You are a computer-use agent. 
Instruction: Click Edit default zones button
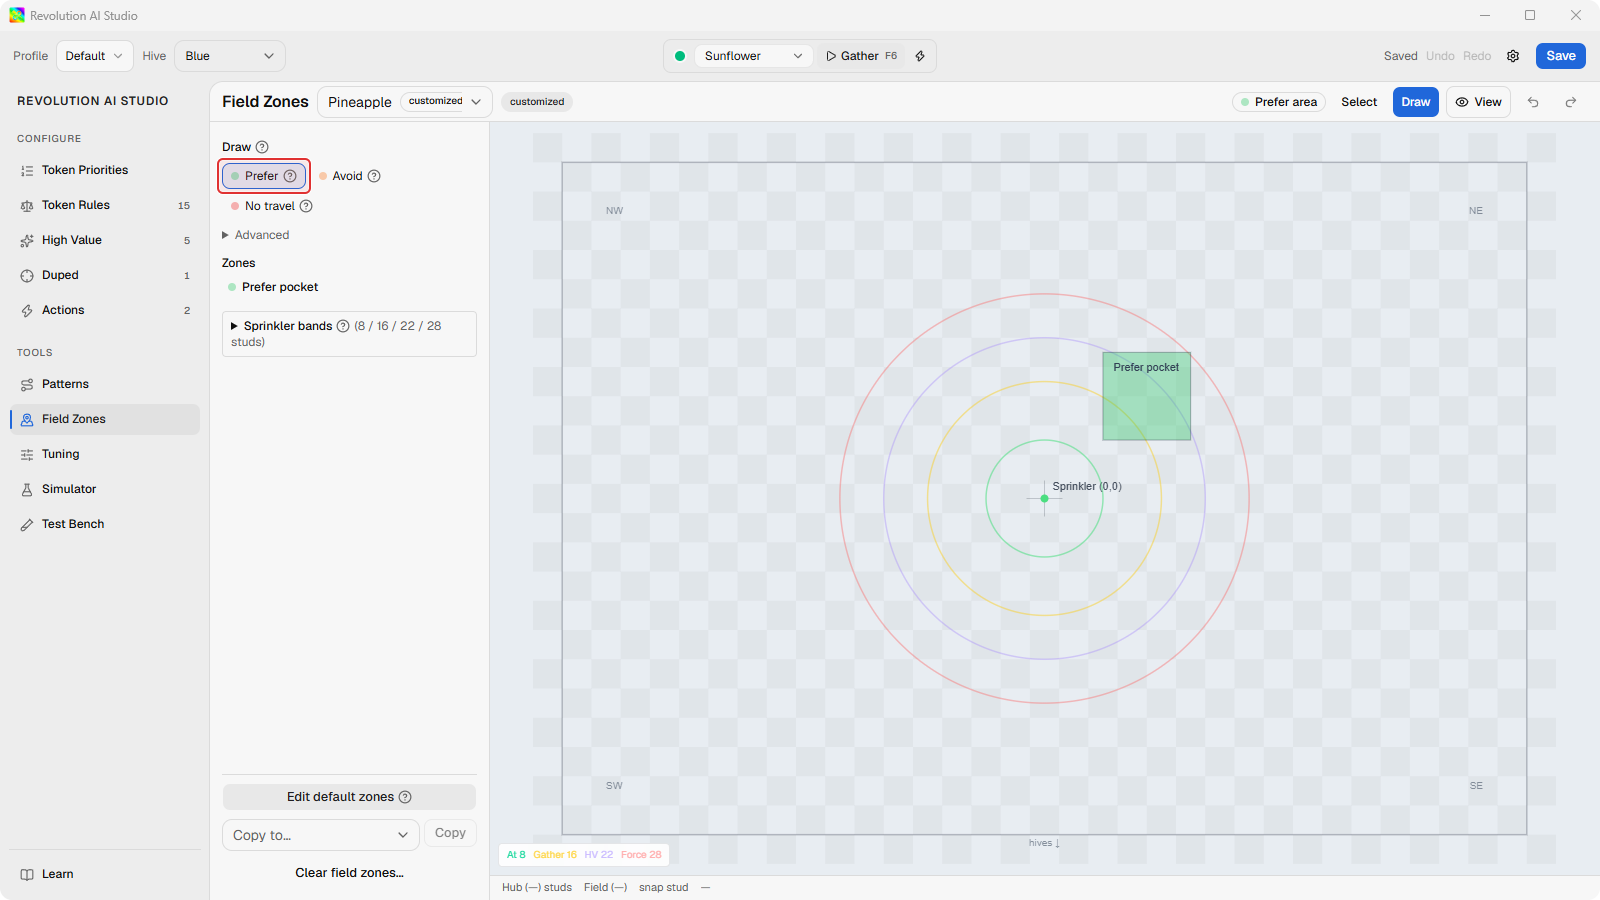349,797
